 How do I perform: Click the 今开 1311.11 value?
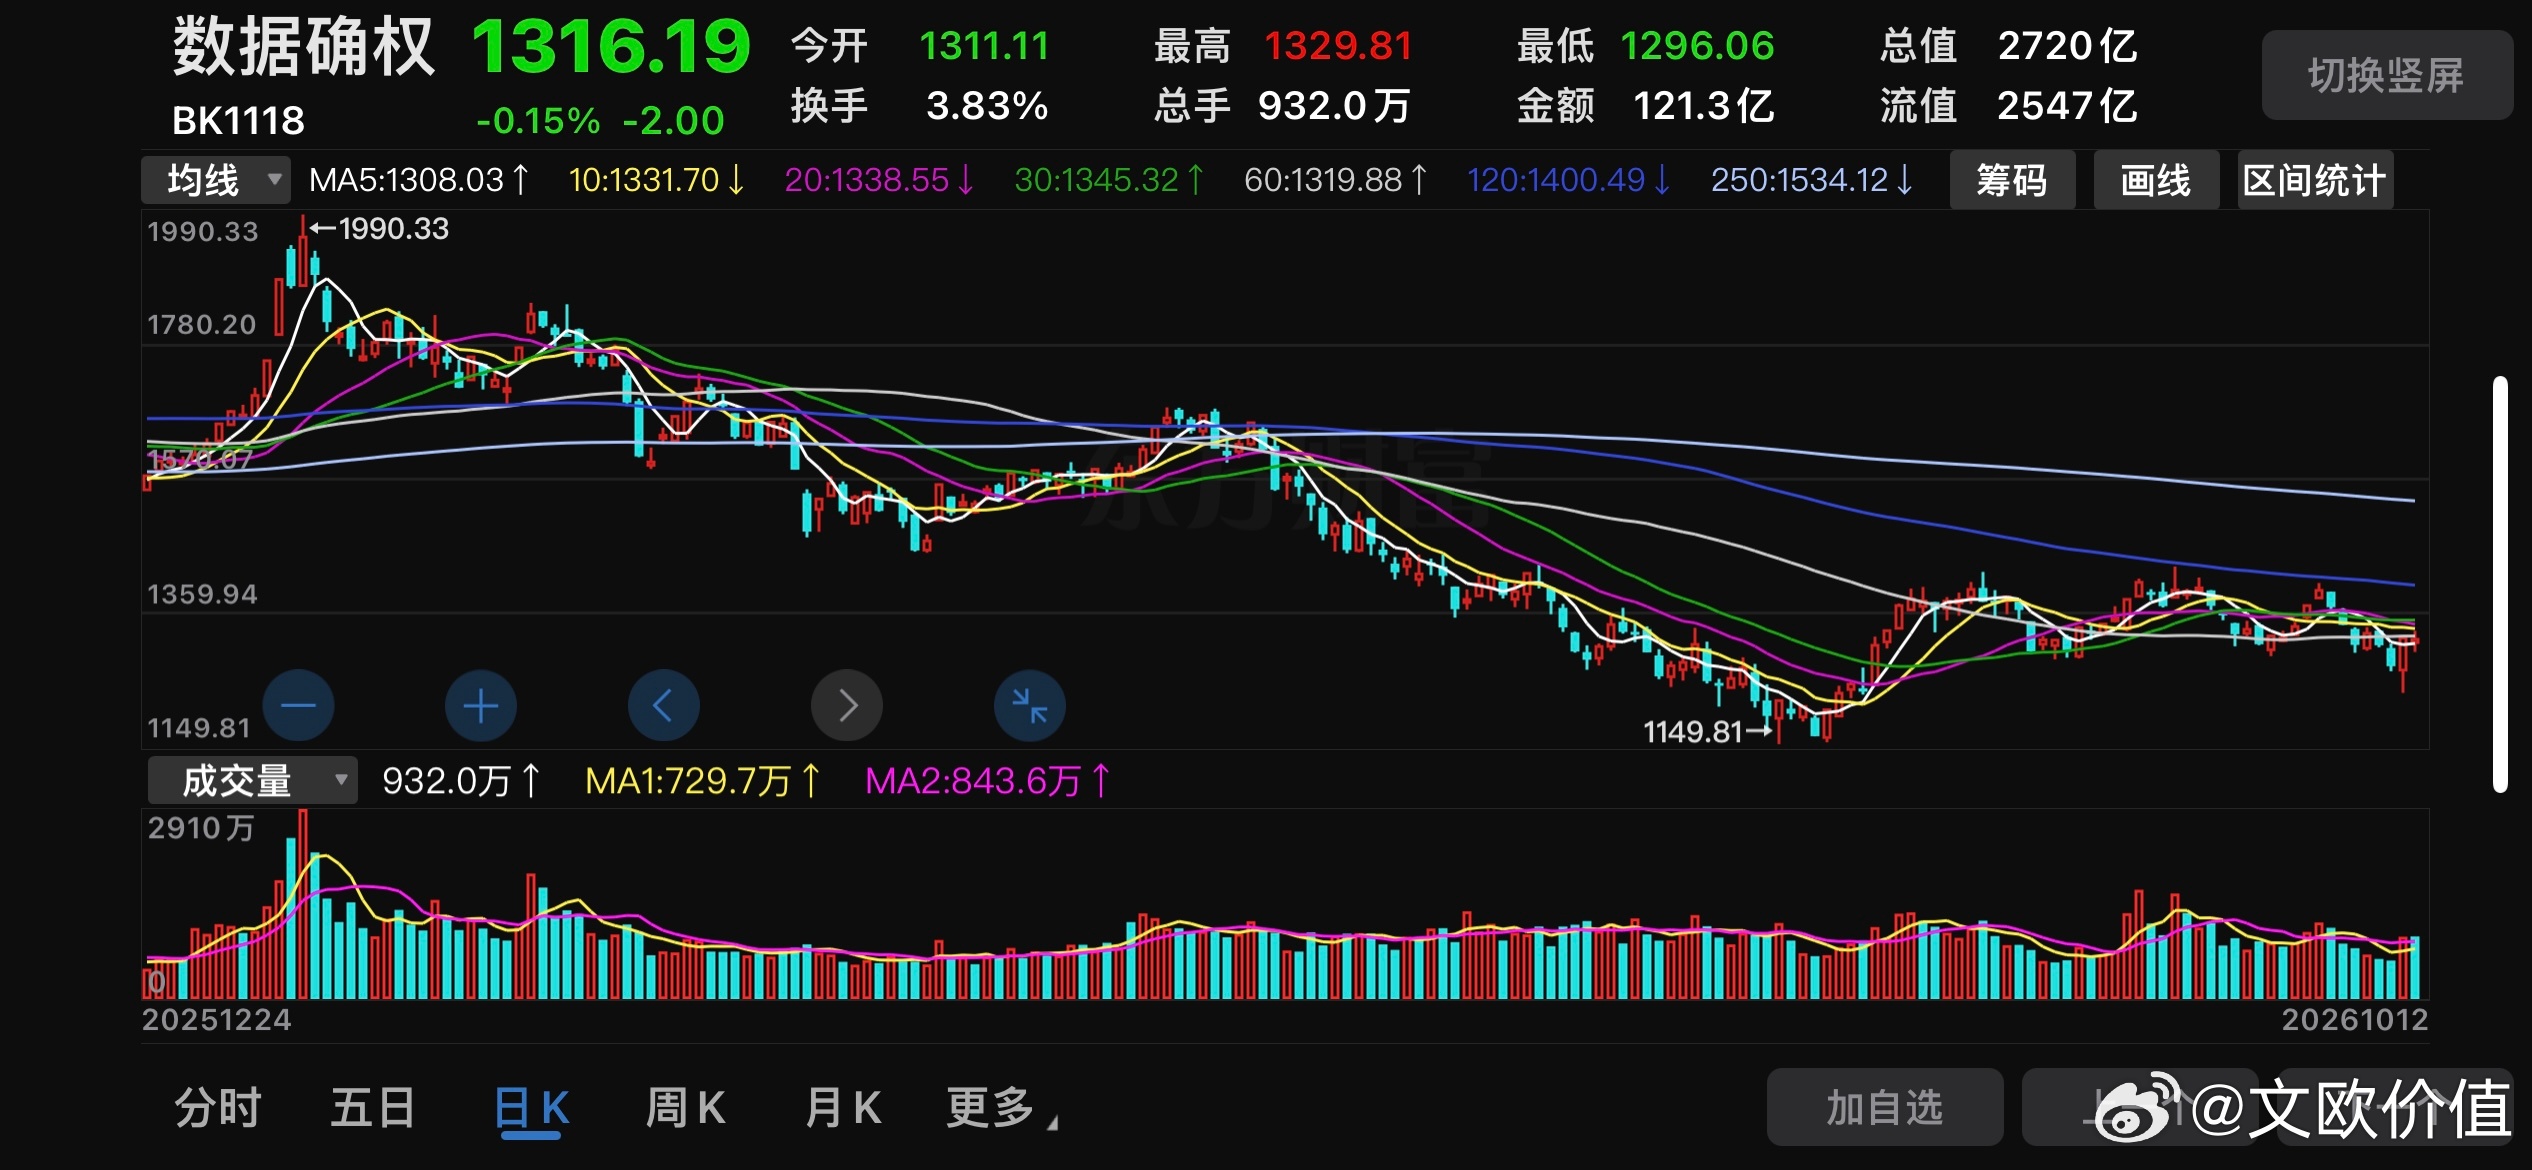click(985, 46)
